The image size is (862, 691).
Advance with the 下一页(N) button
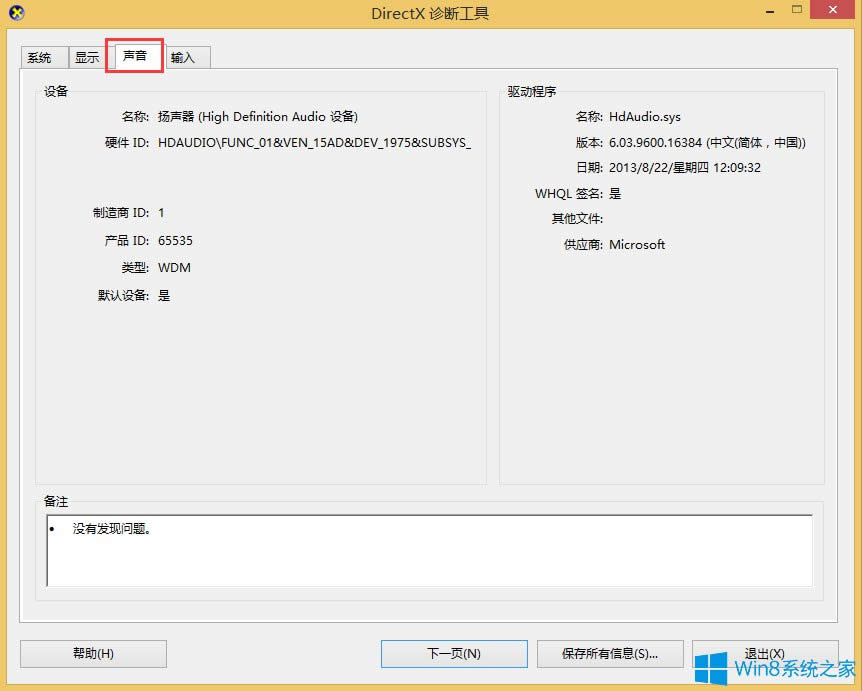point(453,653)
